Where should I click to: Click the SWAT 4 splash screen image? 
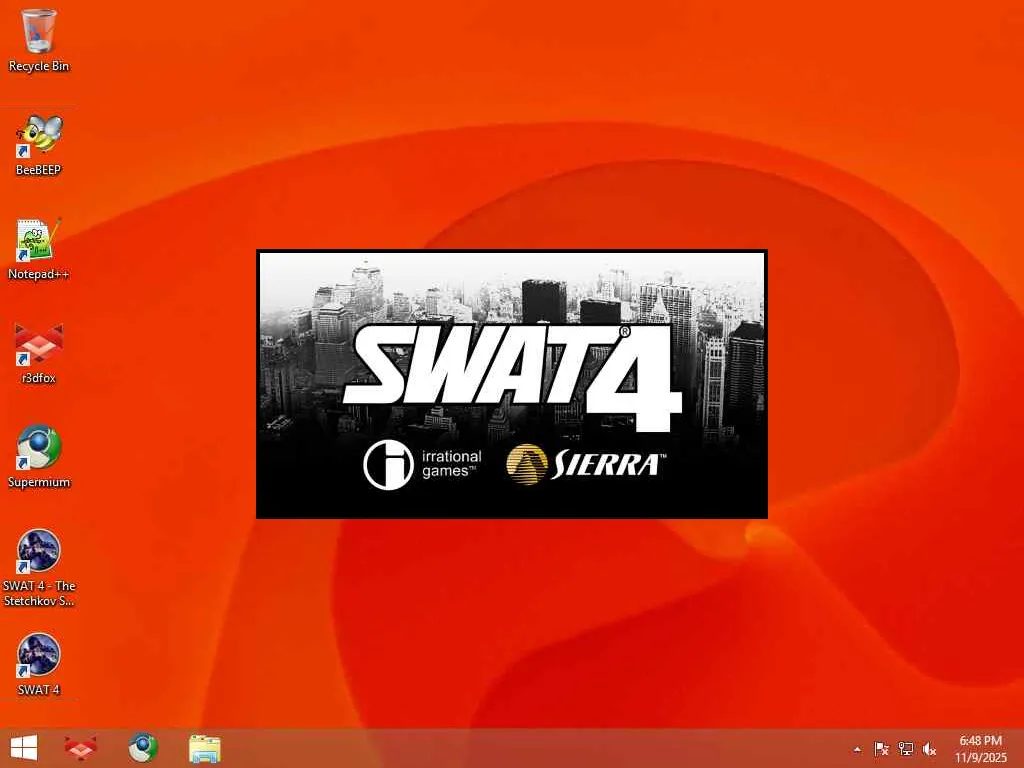[512, 384]
